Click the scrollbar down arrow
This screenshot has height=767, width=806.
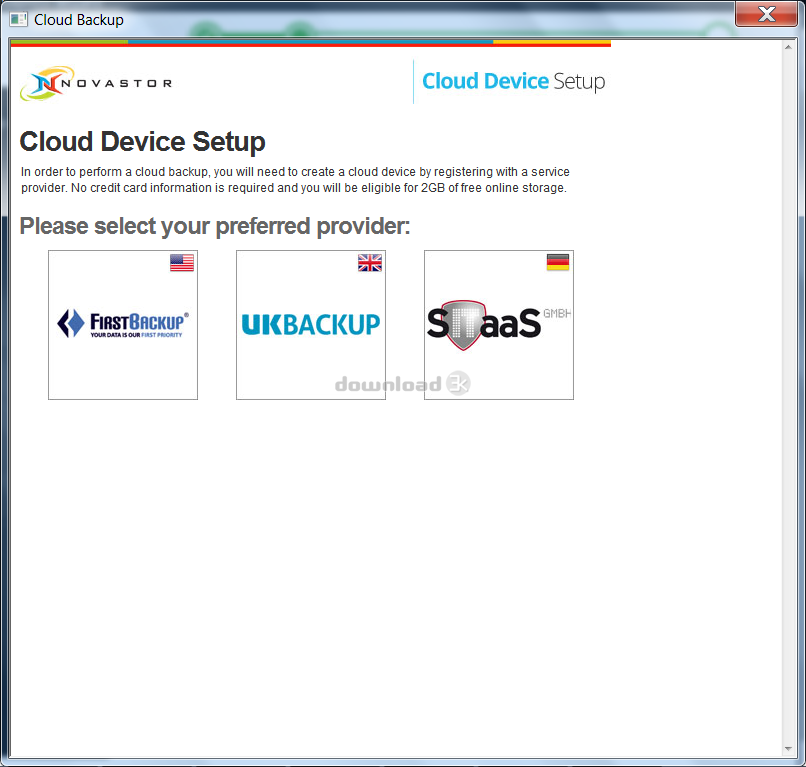(x=788, y=749)
